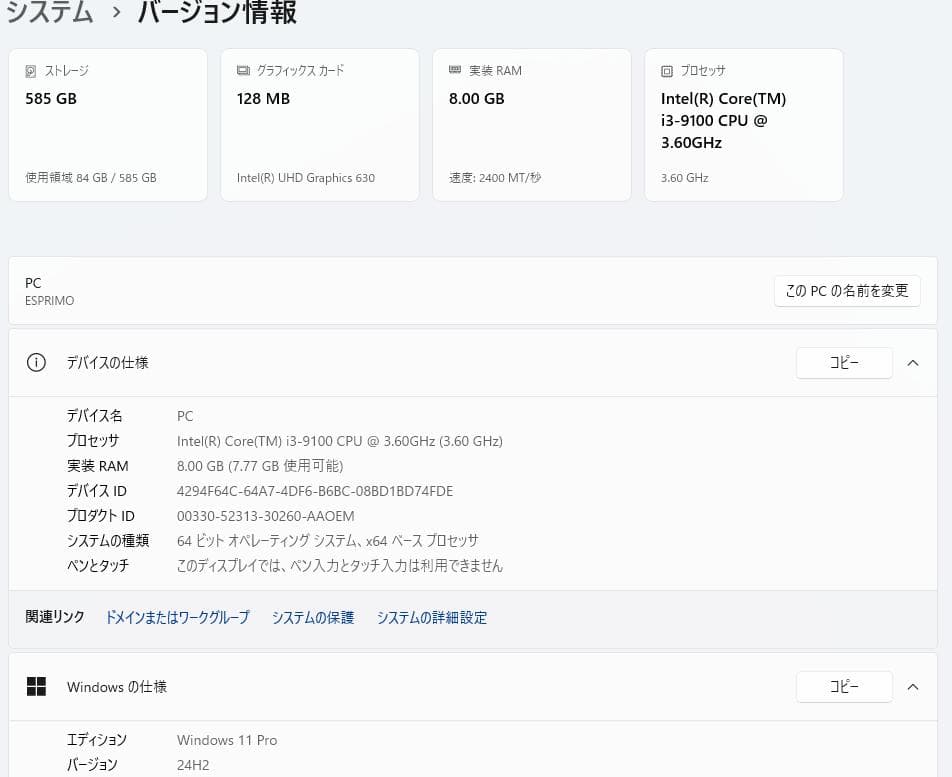
Task: Click コピー in the Windows の仕様 section
Action: [844, 687]
